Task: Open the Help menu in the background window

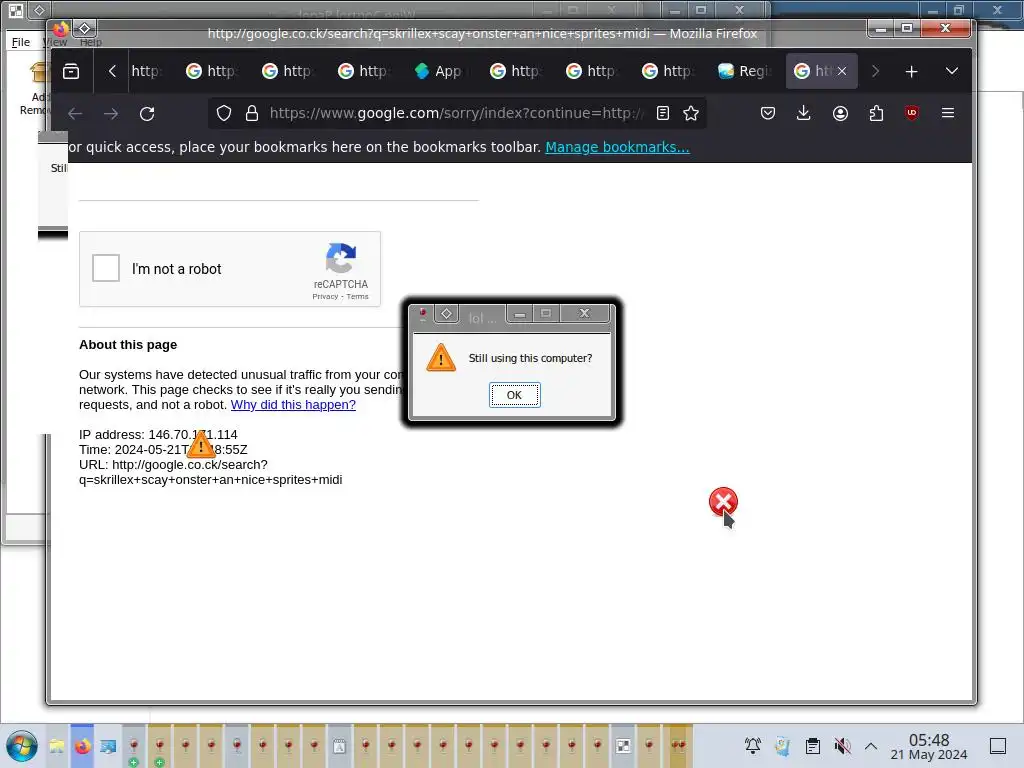Action: click(91, 42)
